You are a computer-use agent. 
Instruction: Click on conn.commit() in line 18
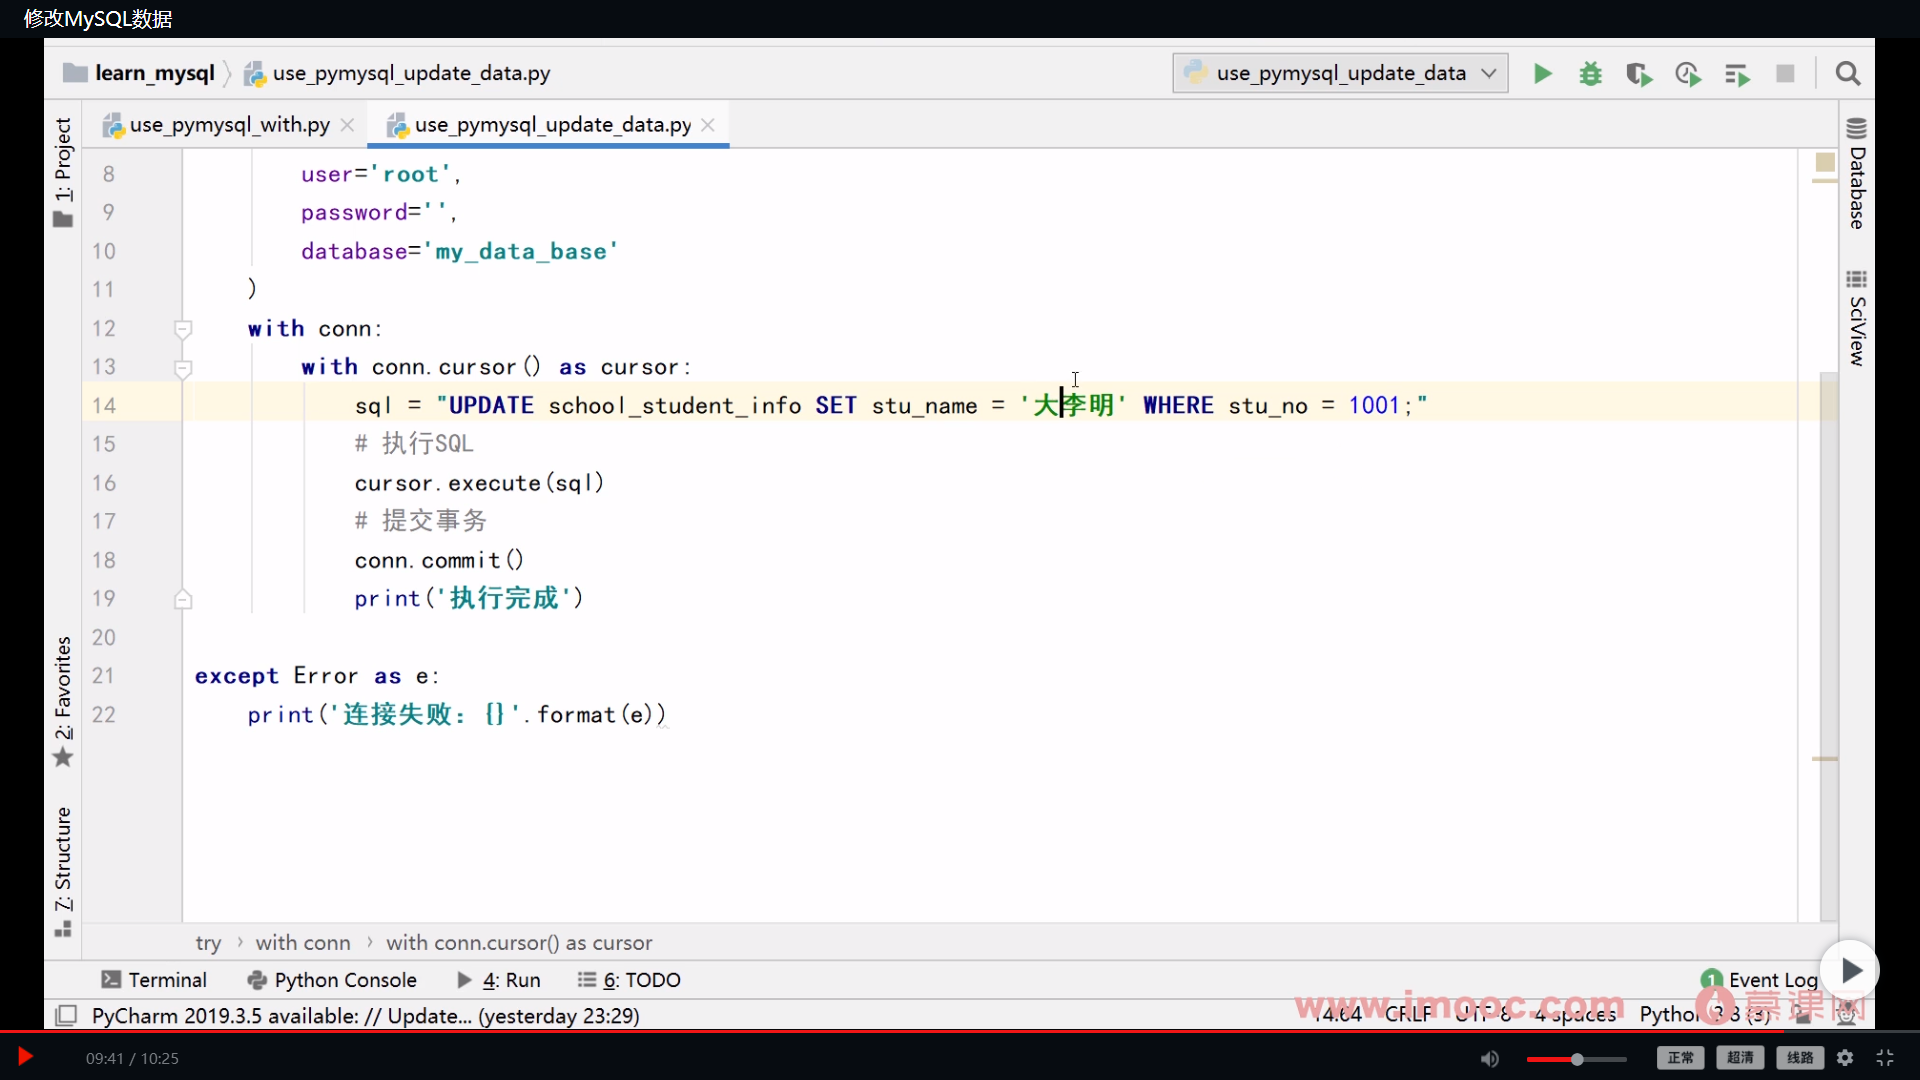point(439,560)
